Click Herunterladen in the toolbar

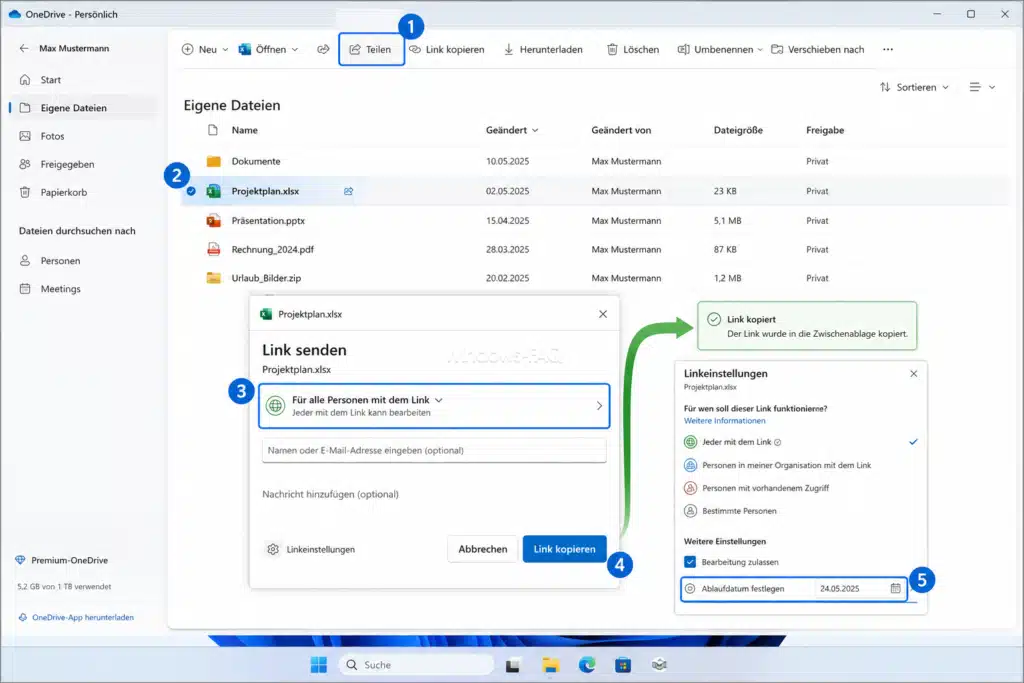543,50
